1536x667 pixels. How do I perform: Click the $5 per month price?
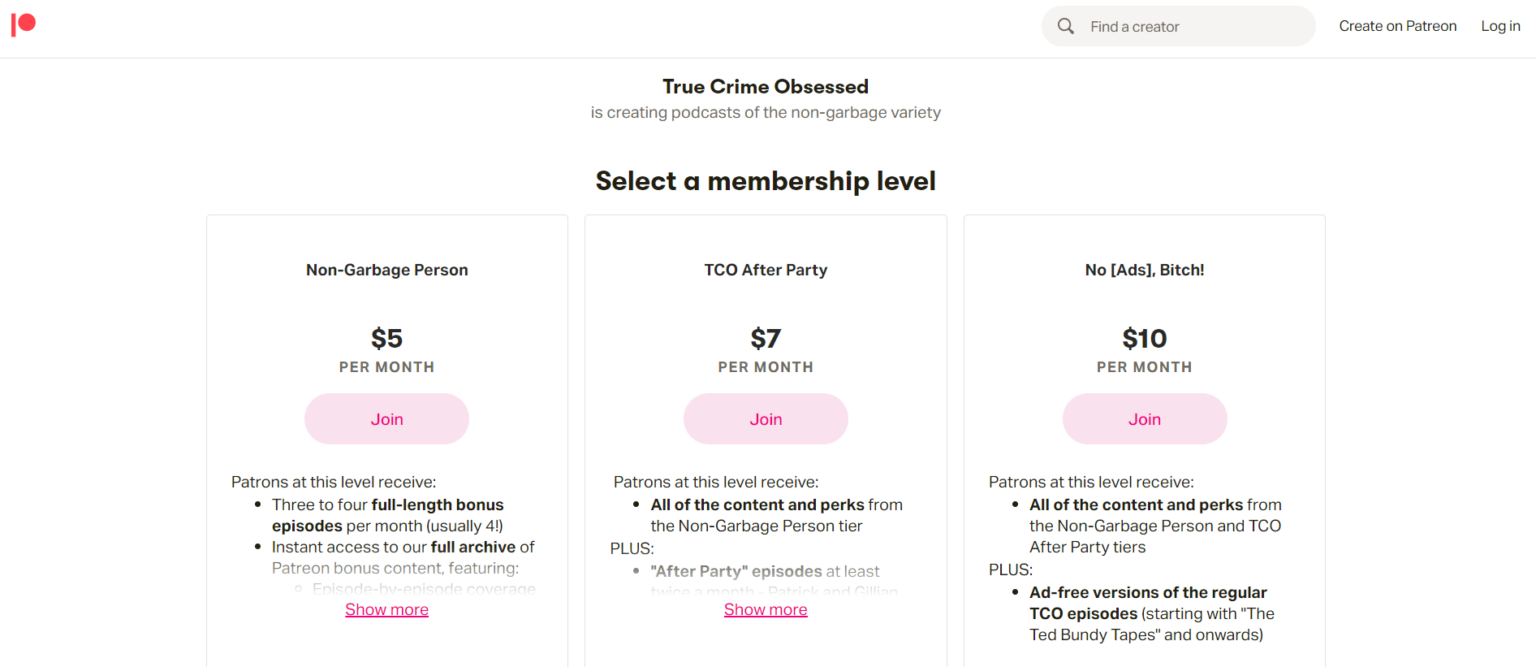(x=387, y=339)
